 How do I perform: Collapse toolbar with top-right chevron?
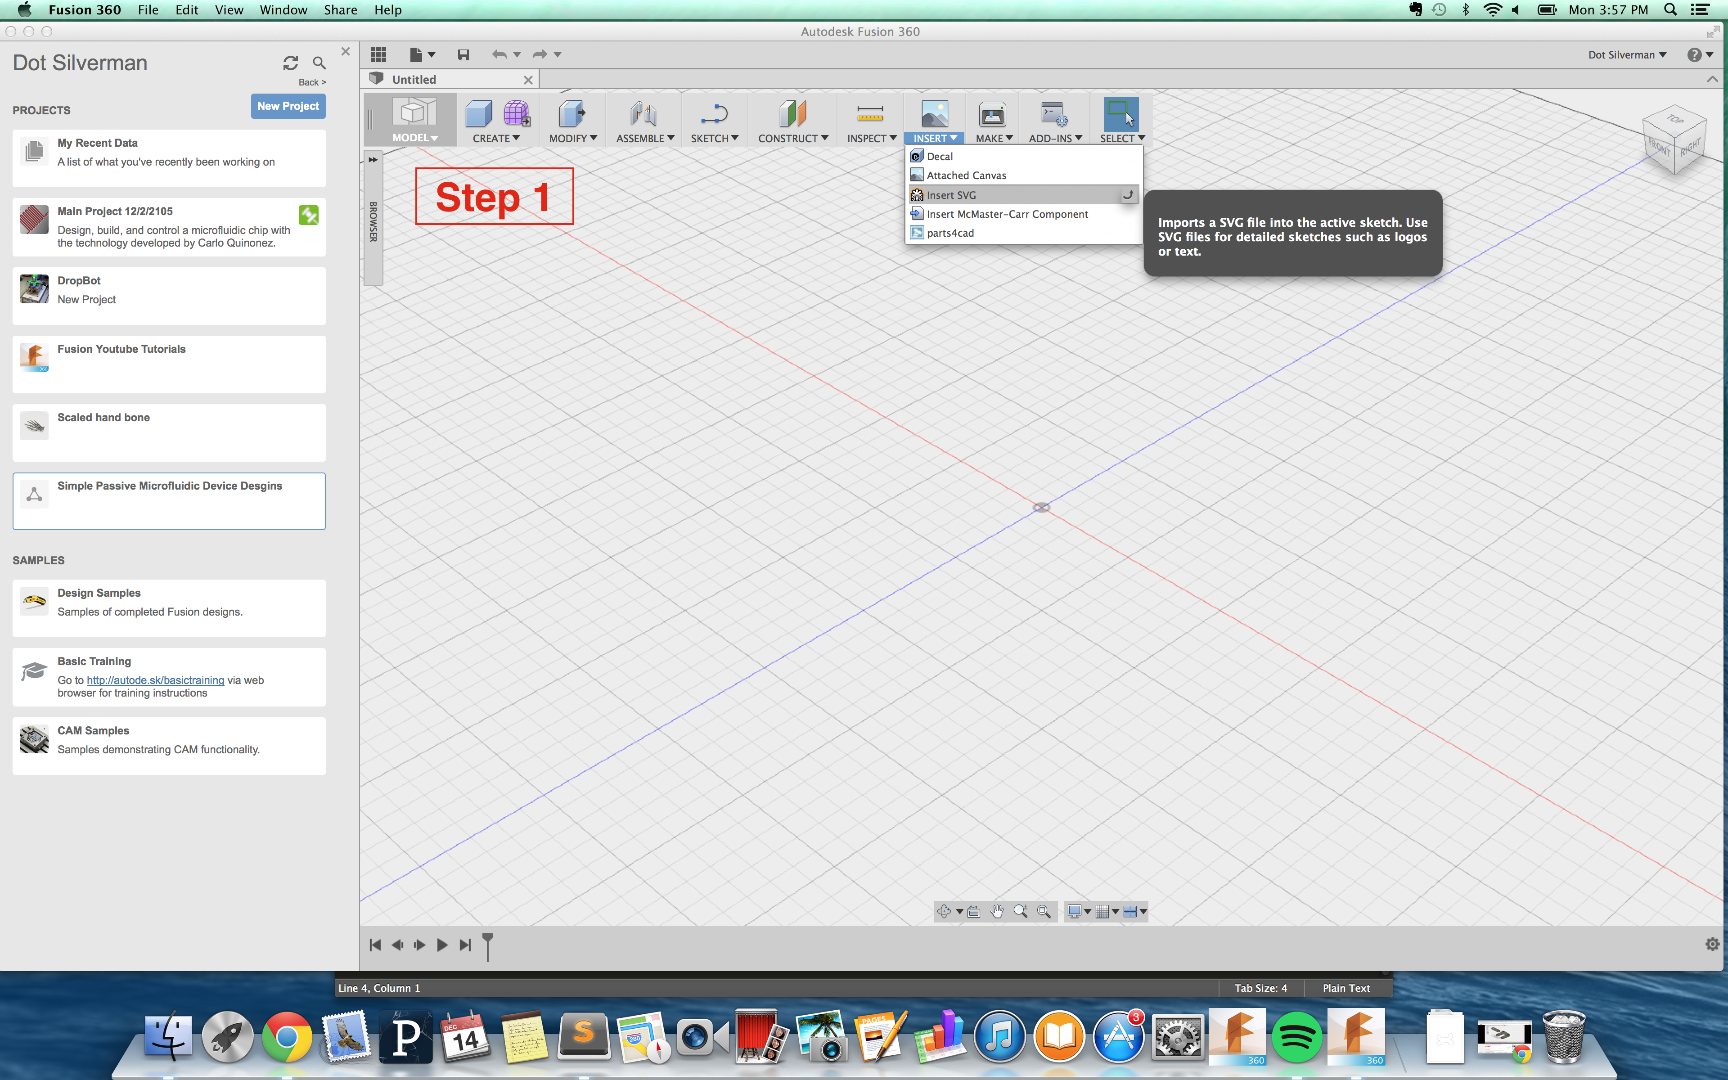[x=1711, y=79]
